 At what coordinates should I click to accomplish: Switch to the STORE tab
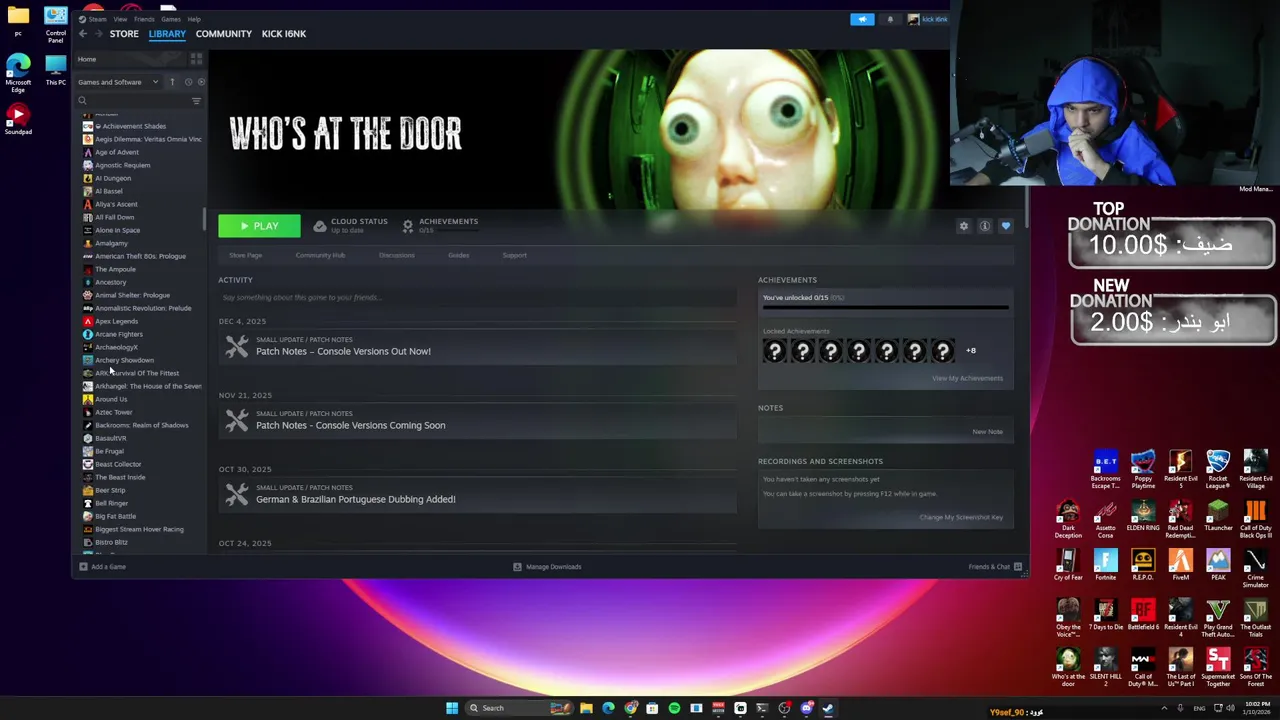(x=124, y=34)
